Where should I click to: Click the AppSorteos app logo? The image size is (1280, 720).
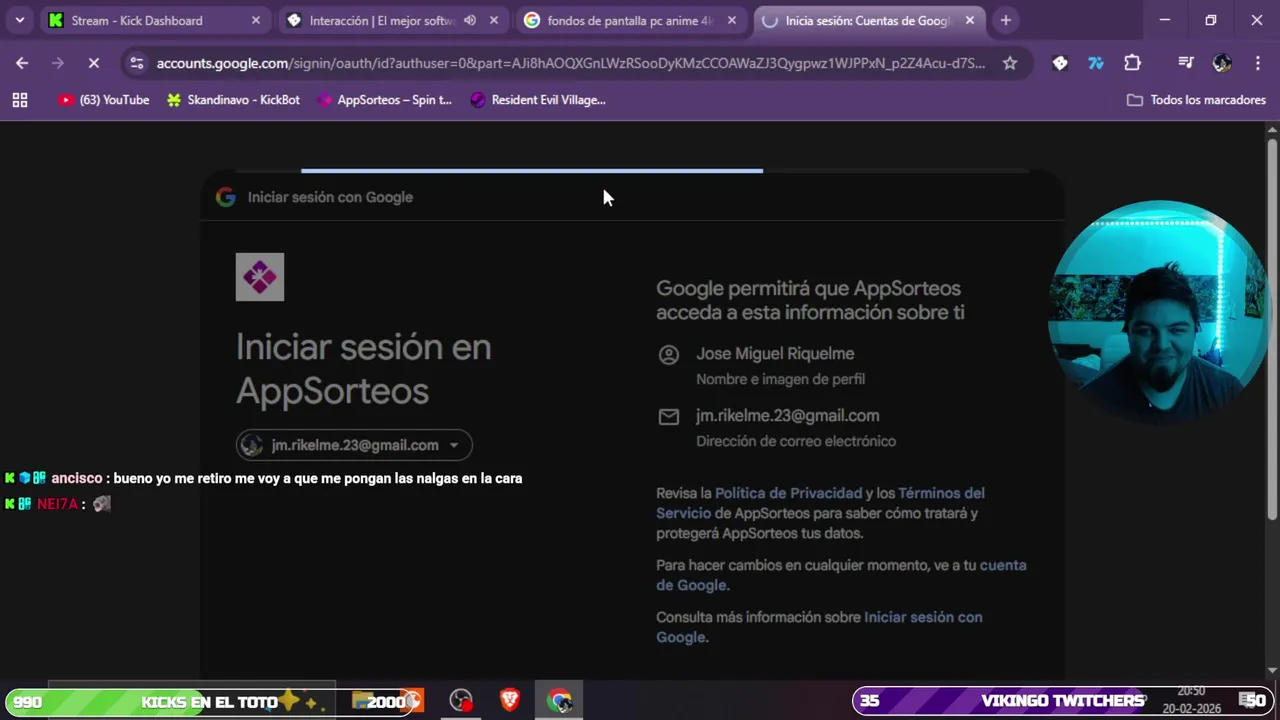click(x=260, y=277)
